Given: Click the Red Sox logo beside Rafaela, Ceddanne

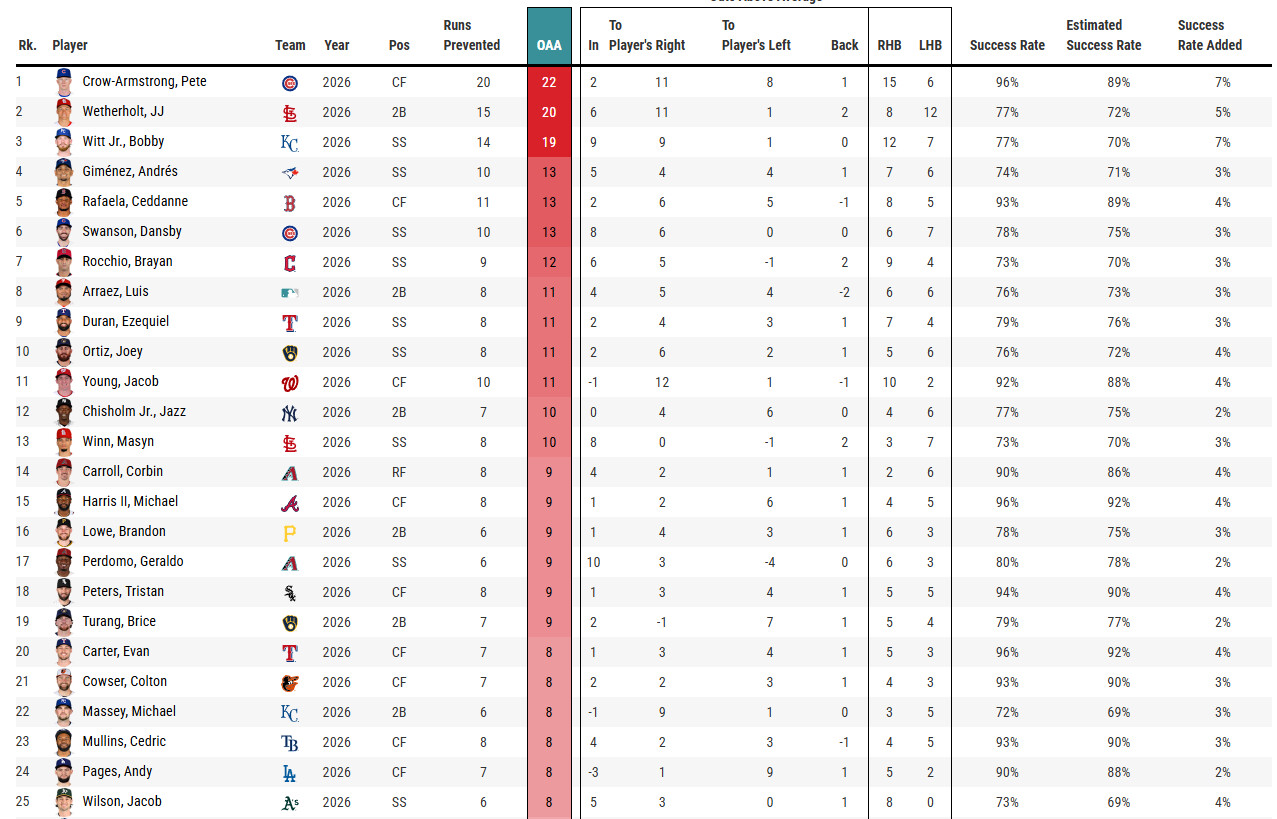Looking at the screenshot, I should pyautogui.click(x=290, y=203).
